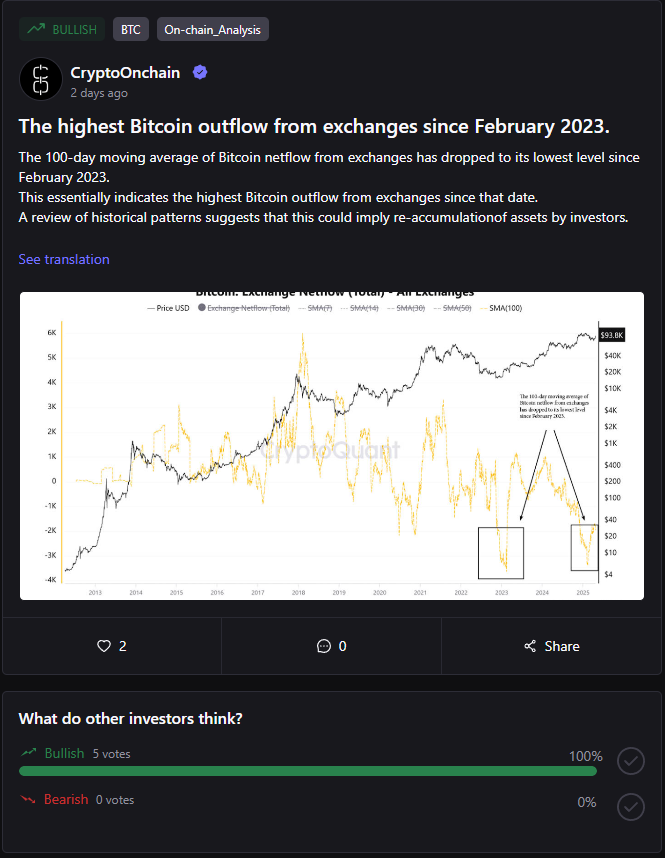Select the BTC tag

click(131, 30)
